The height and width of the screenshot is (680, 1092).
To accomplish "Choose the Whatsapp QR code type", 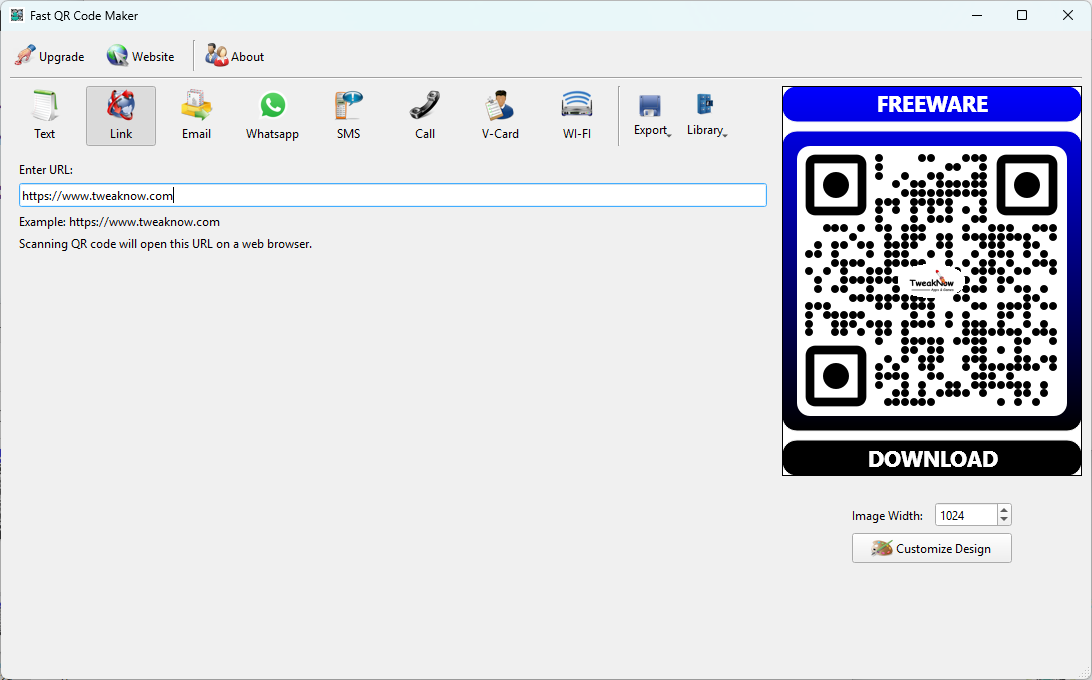I will (272, 116).
